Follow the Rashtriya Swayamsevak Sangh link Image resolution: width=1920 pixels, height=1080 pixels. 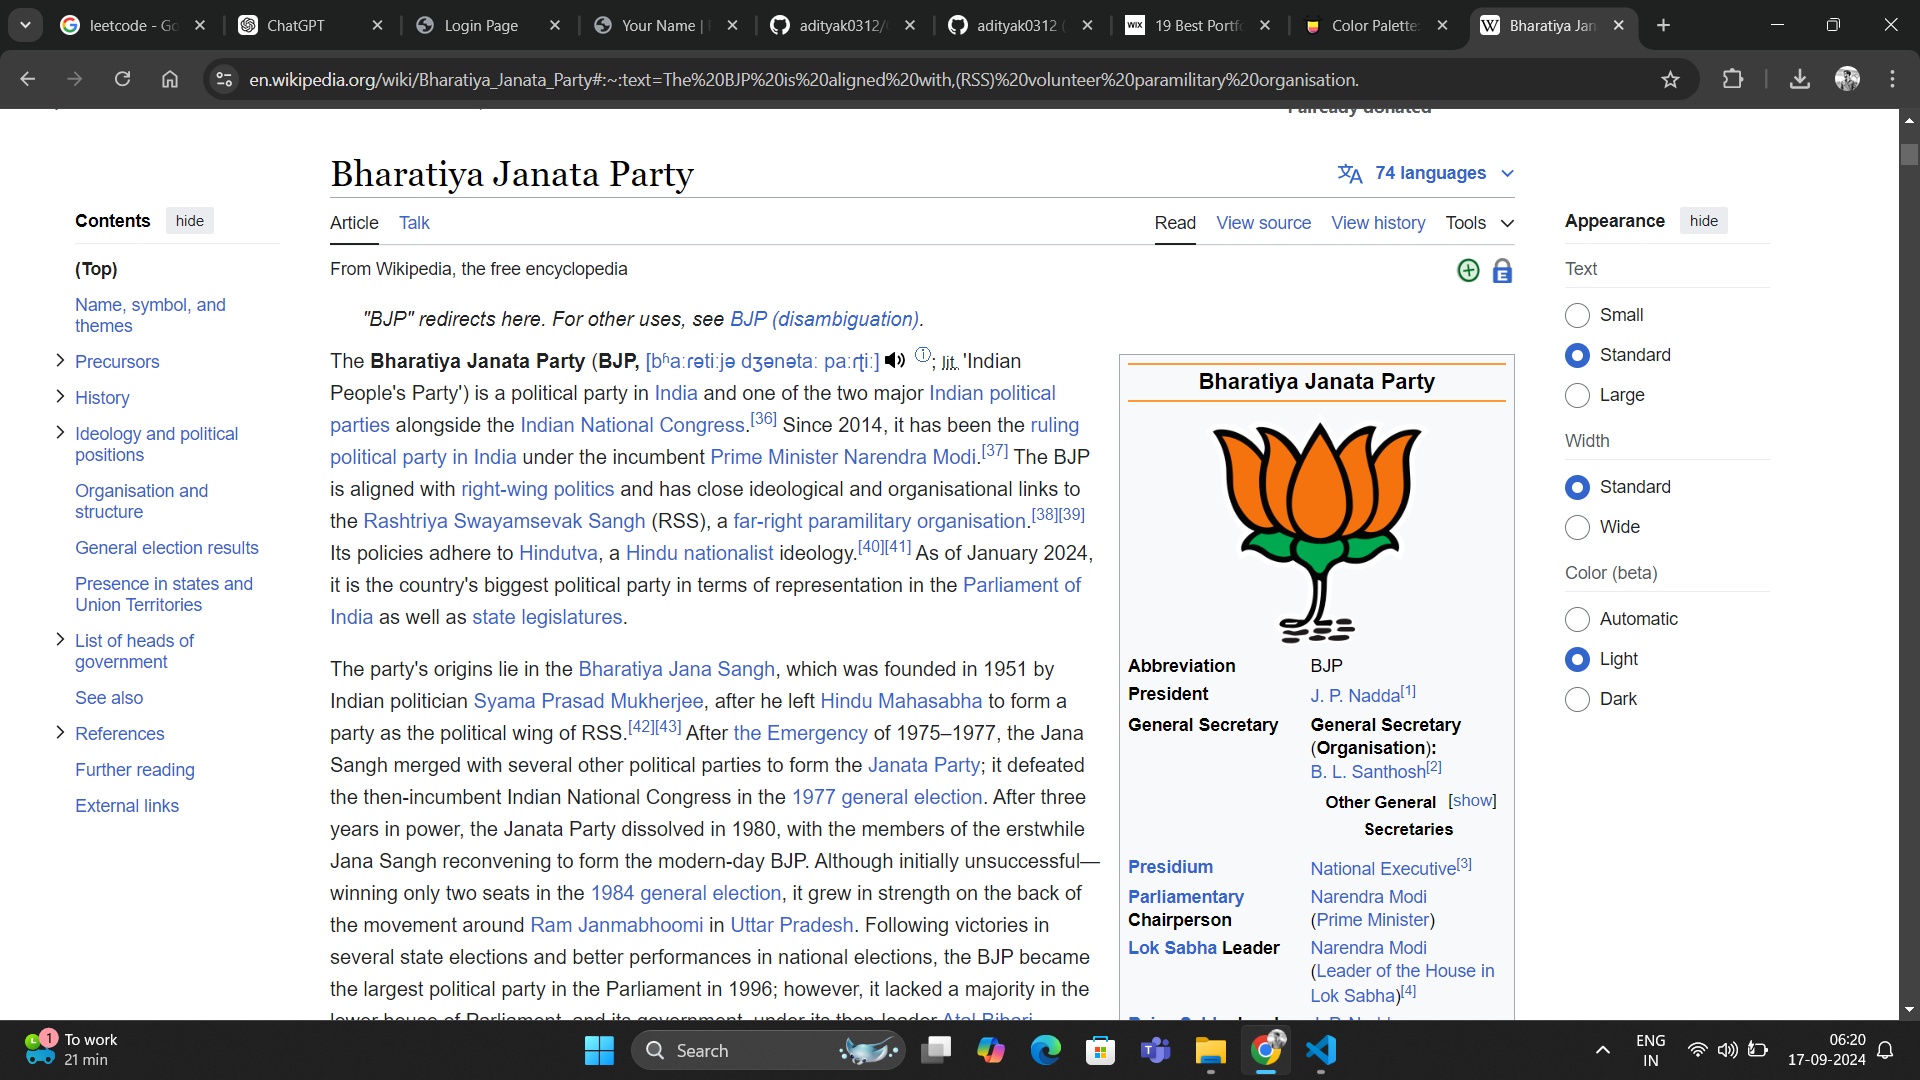(x=504, y=521)
